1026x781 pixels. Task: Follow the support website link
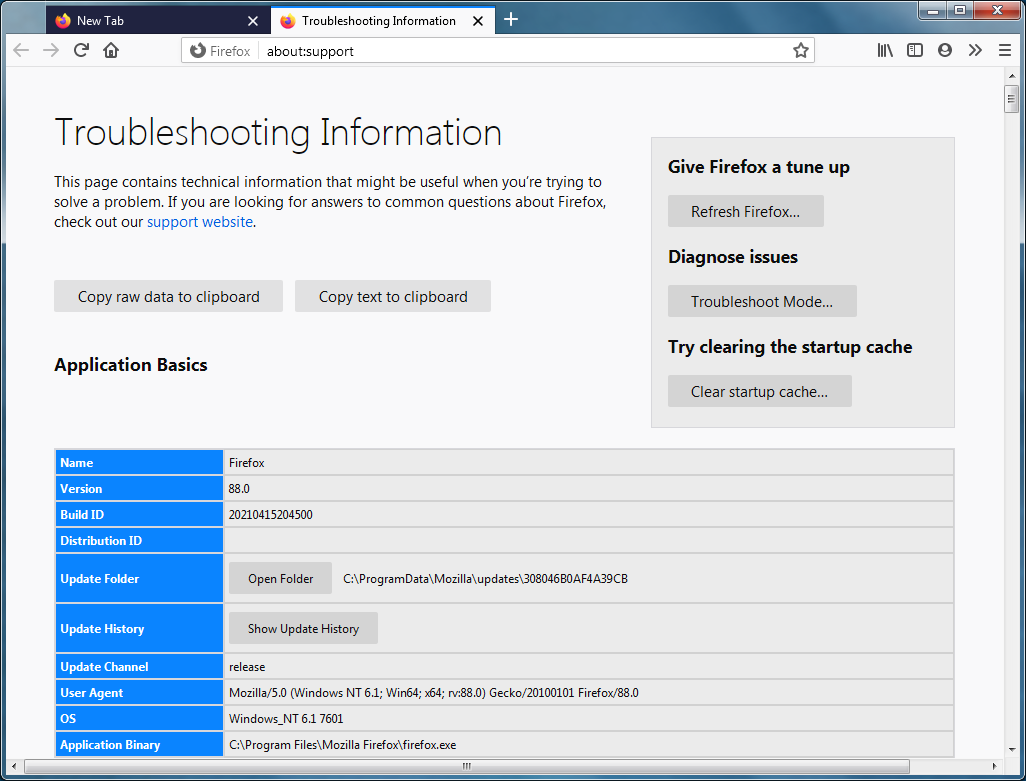click(199, 222)
